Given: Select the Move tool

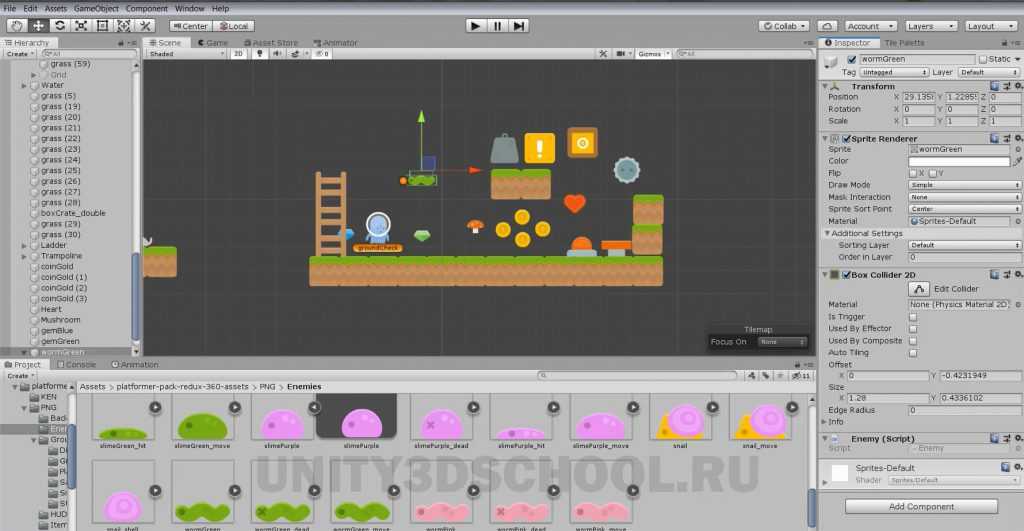Looking at the screenshot, I should click(38, 26).
